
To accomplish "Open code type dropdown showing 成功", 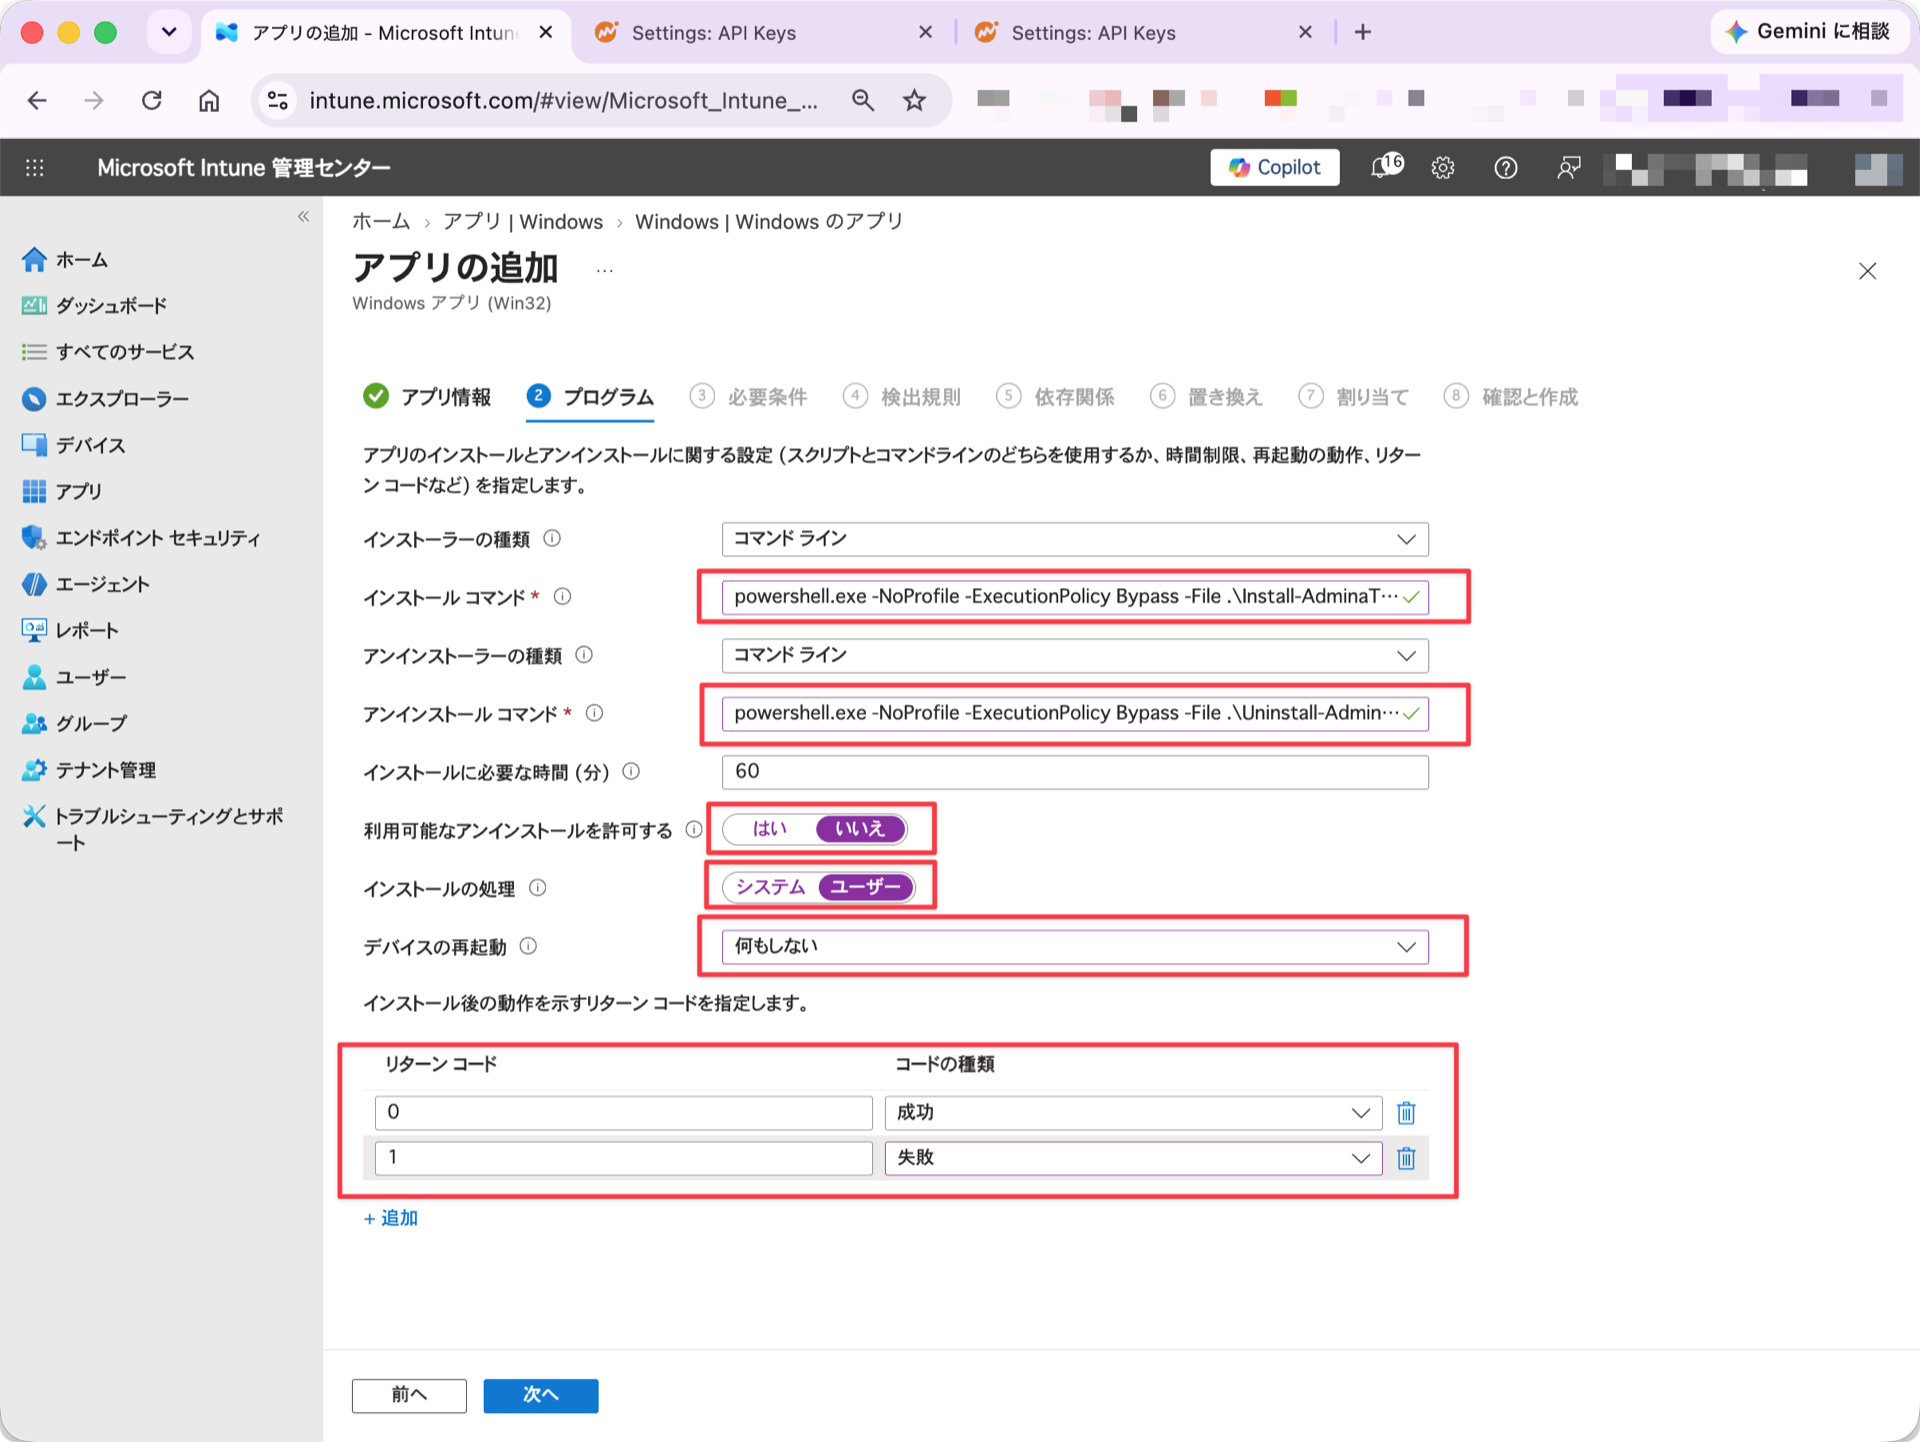I will click(1133, 1113).
